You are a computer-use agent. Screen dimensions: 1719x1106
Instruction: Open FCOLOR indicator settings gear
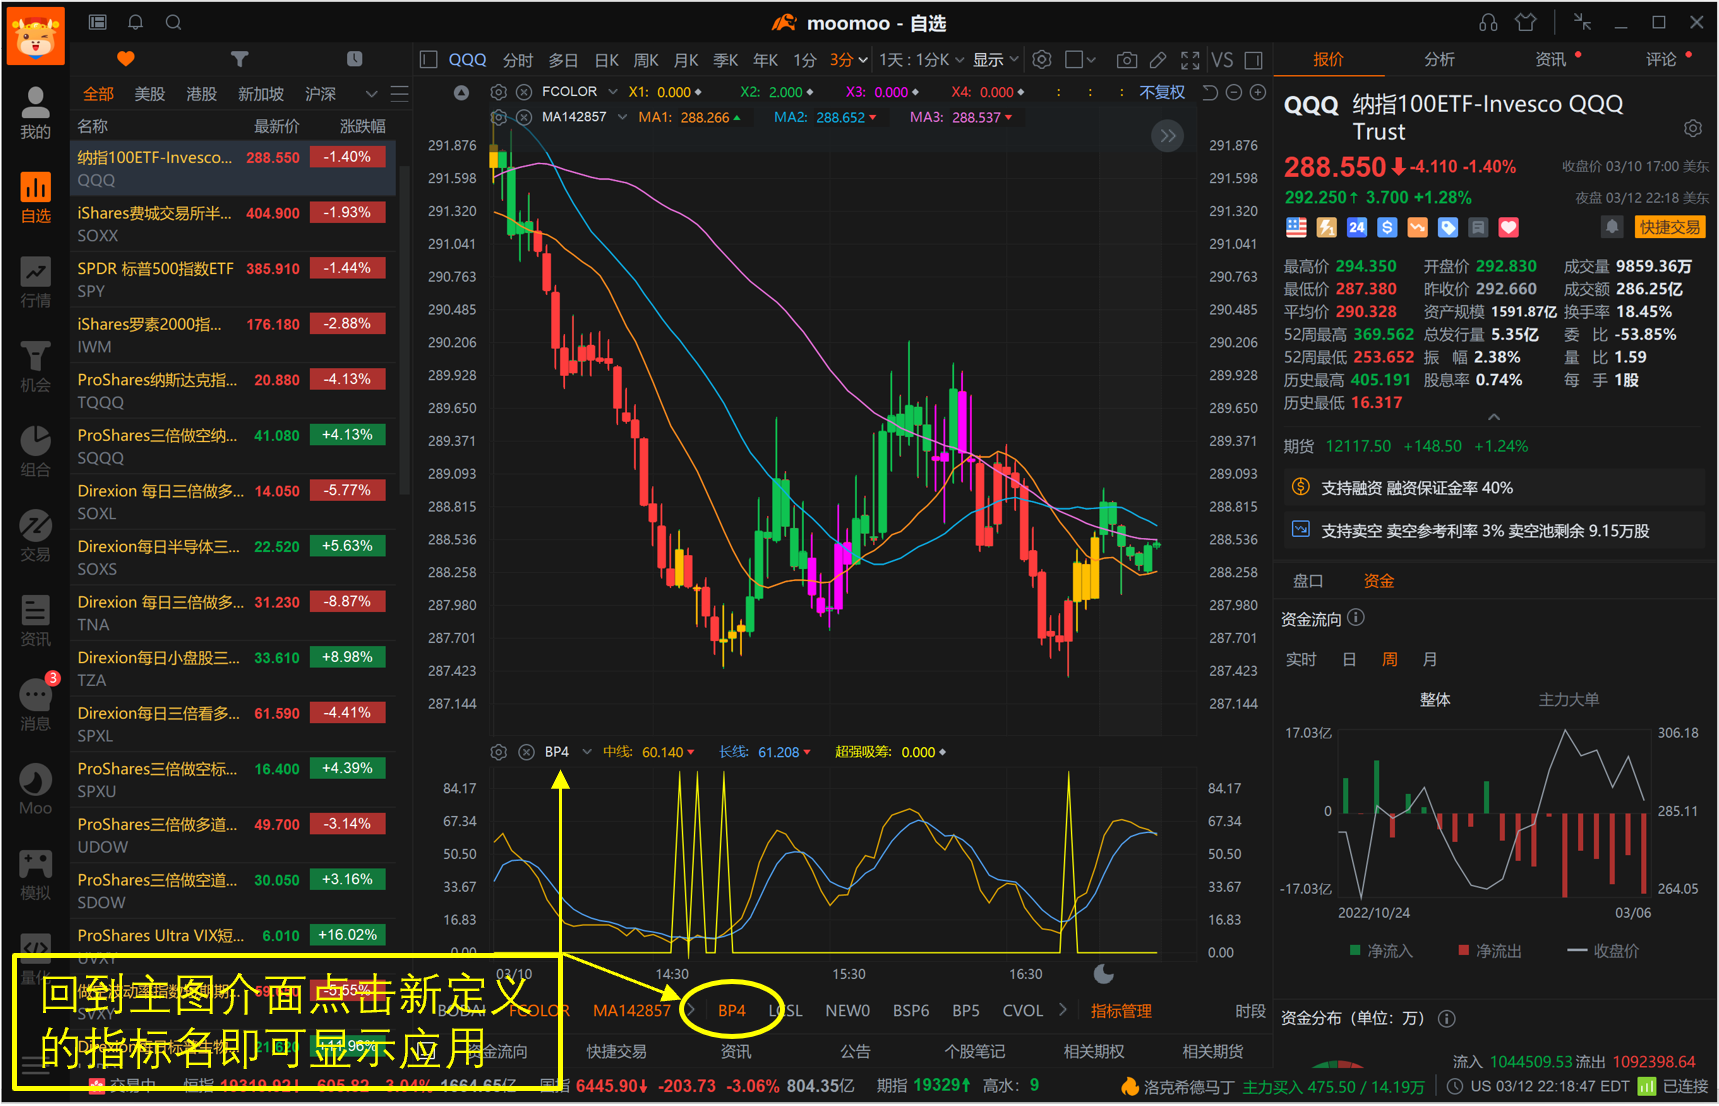tap(498, 92)
